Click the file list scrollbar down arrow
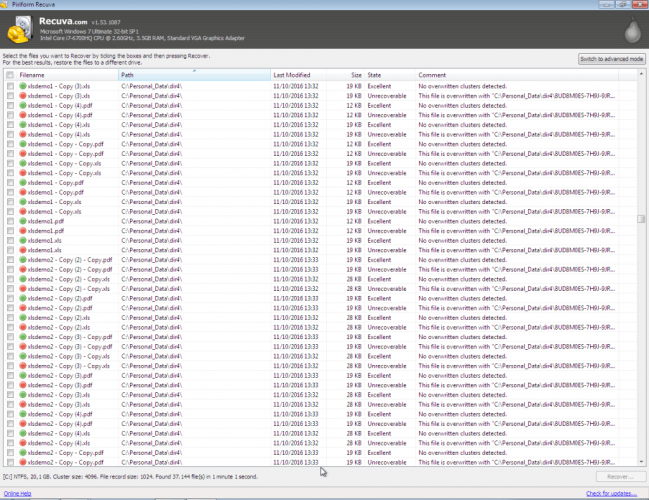 coord(641,462)
